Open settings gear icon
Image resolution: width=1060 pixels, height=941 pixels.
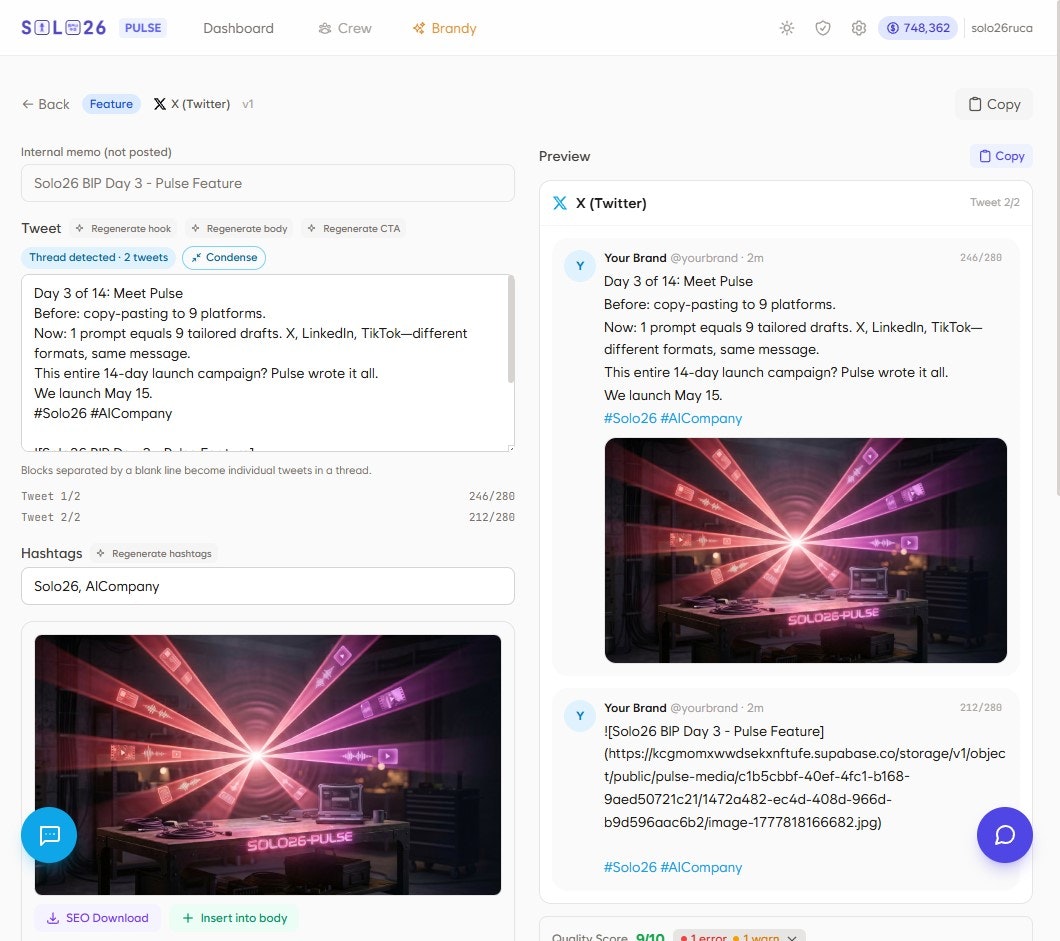coord(859,28)
